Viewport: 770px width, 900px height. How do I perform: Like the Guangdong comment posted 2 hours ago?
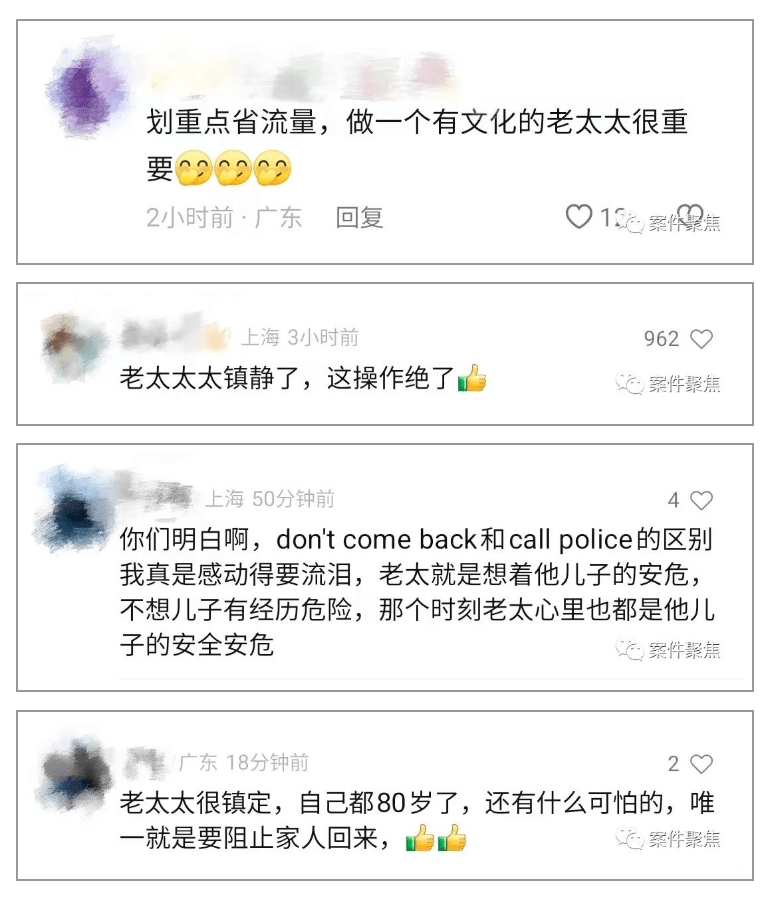(579, 217)
